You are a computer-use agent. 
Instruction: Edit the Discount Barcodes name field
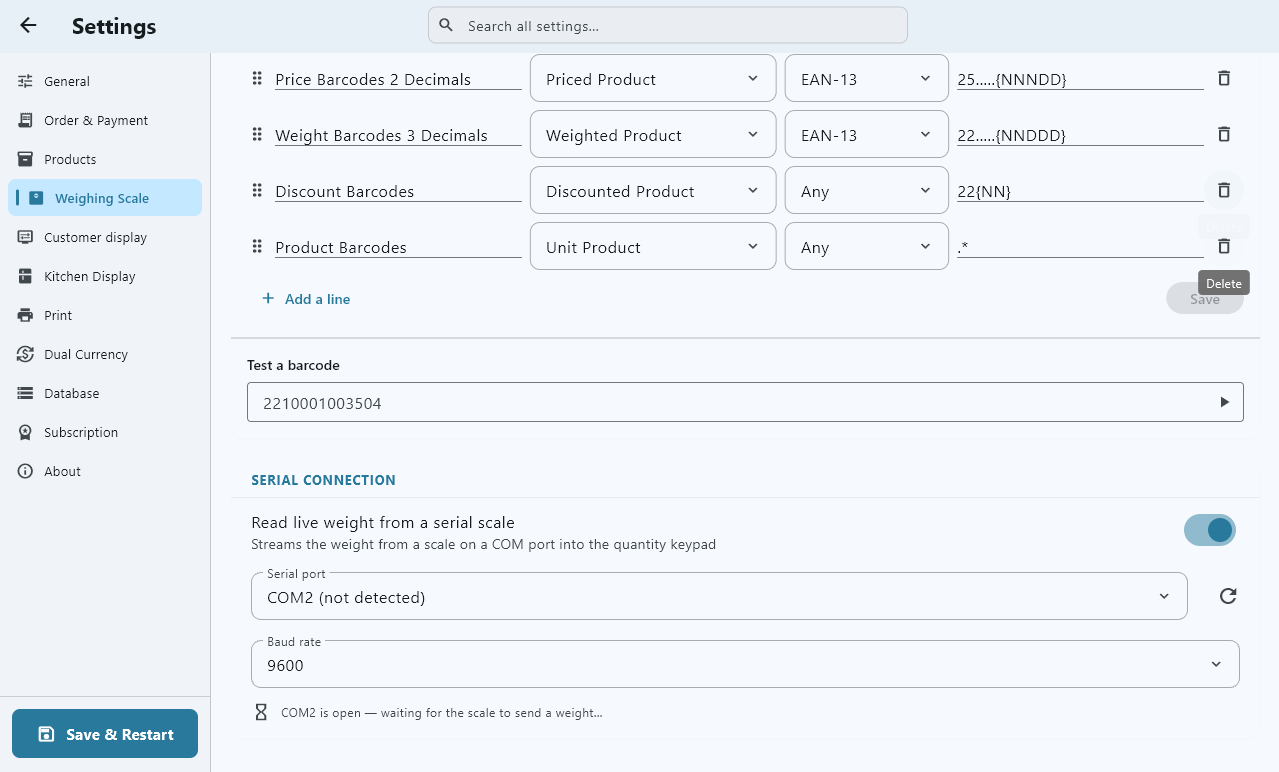point(398,191)
